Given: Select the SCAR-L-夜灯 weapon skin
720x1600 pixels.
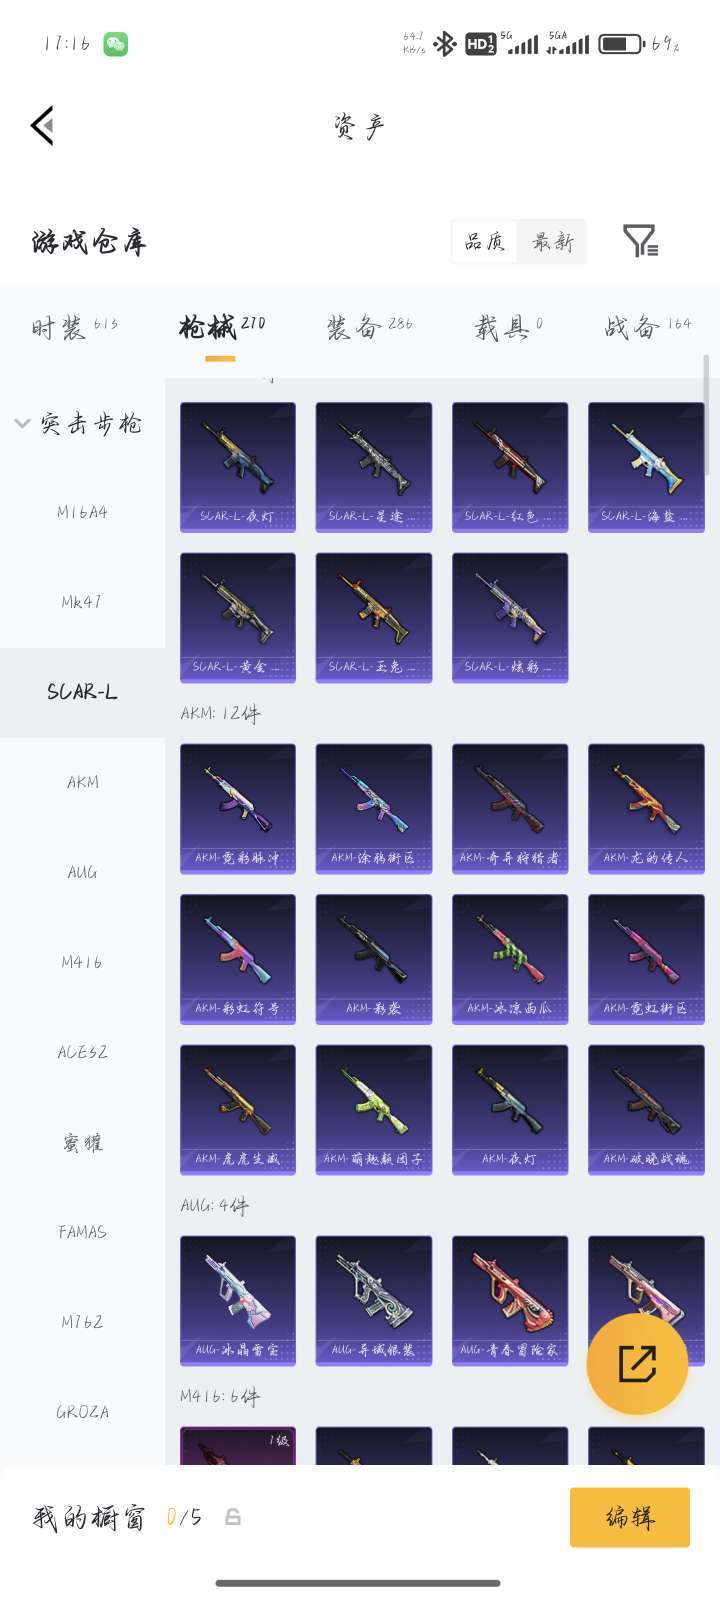Looking at the screenshot, I should coord(238,467).
